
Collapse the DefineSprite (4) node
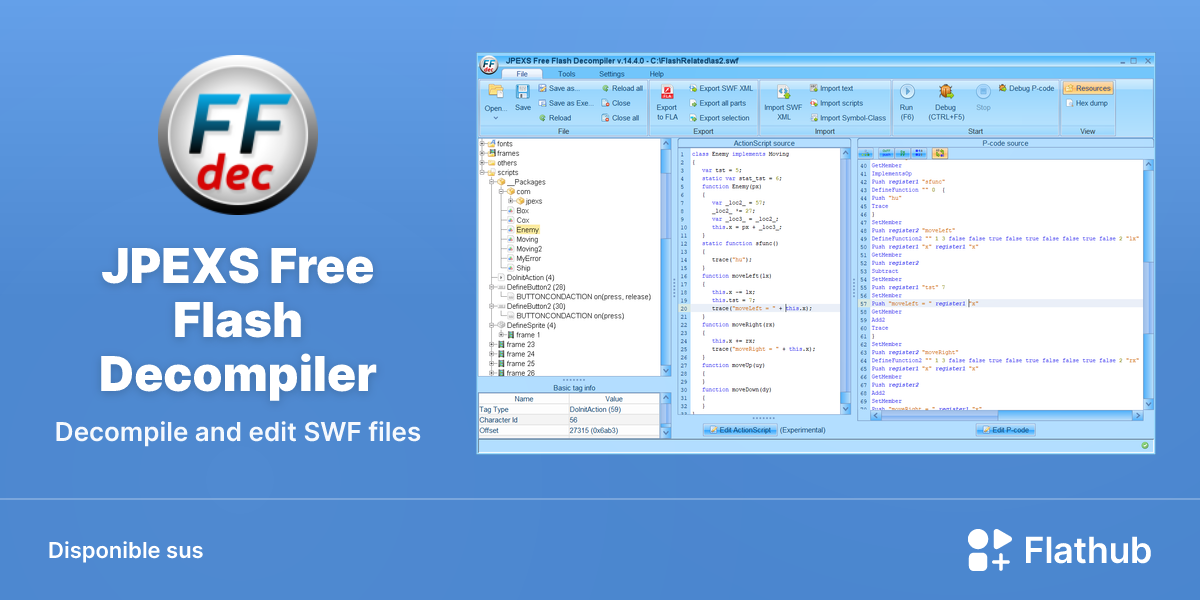(492, 325)
